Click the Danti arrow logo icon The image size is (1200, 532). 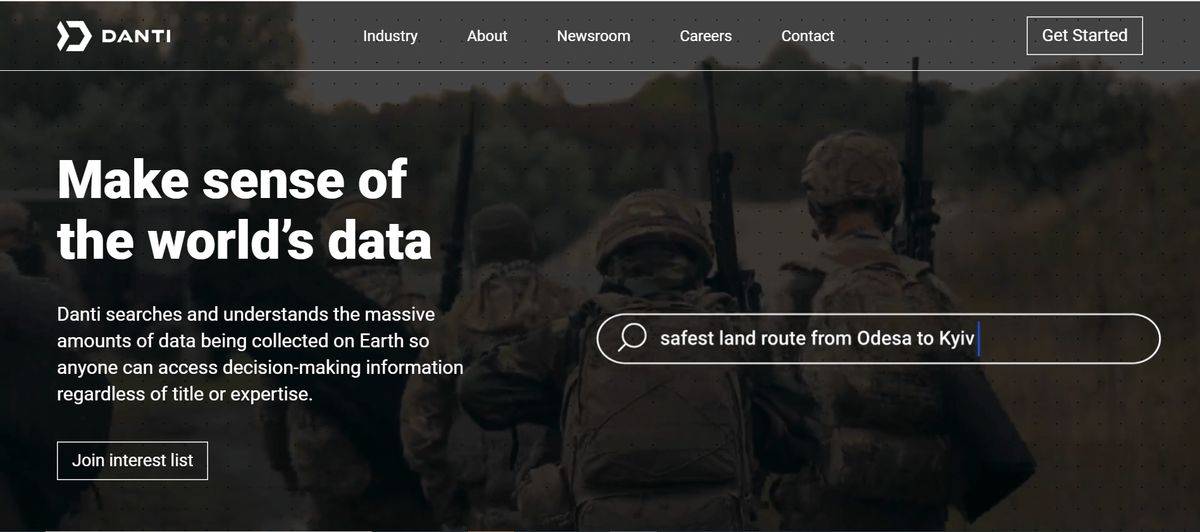click(x=74, y=36)
